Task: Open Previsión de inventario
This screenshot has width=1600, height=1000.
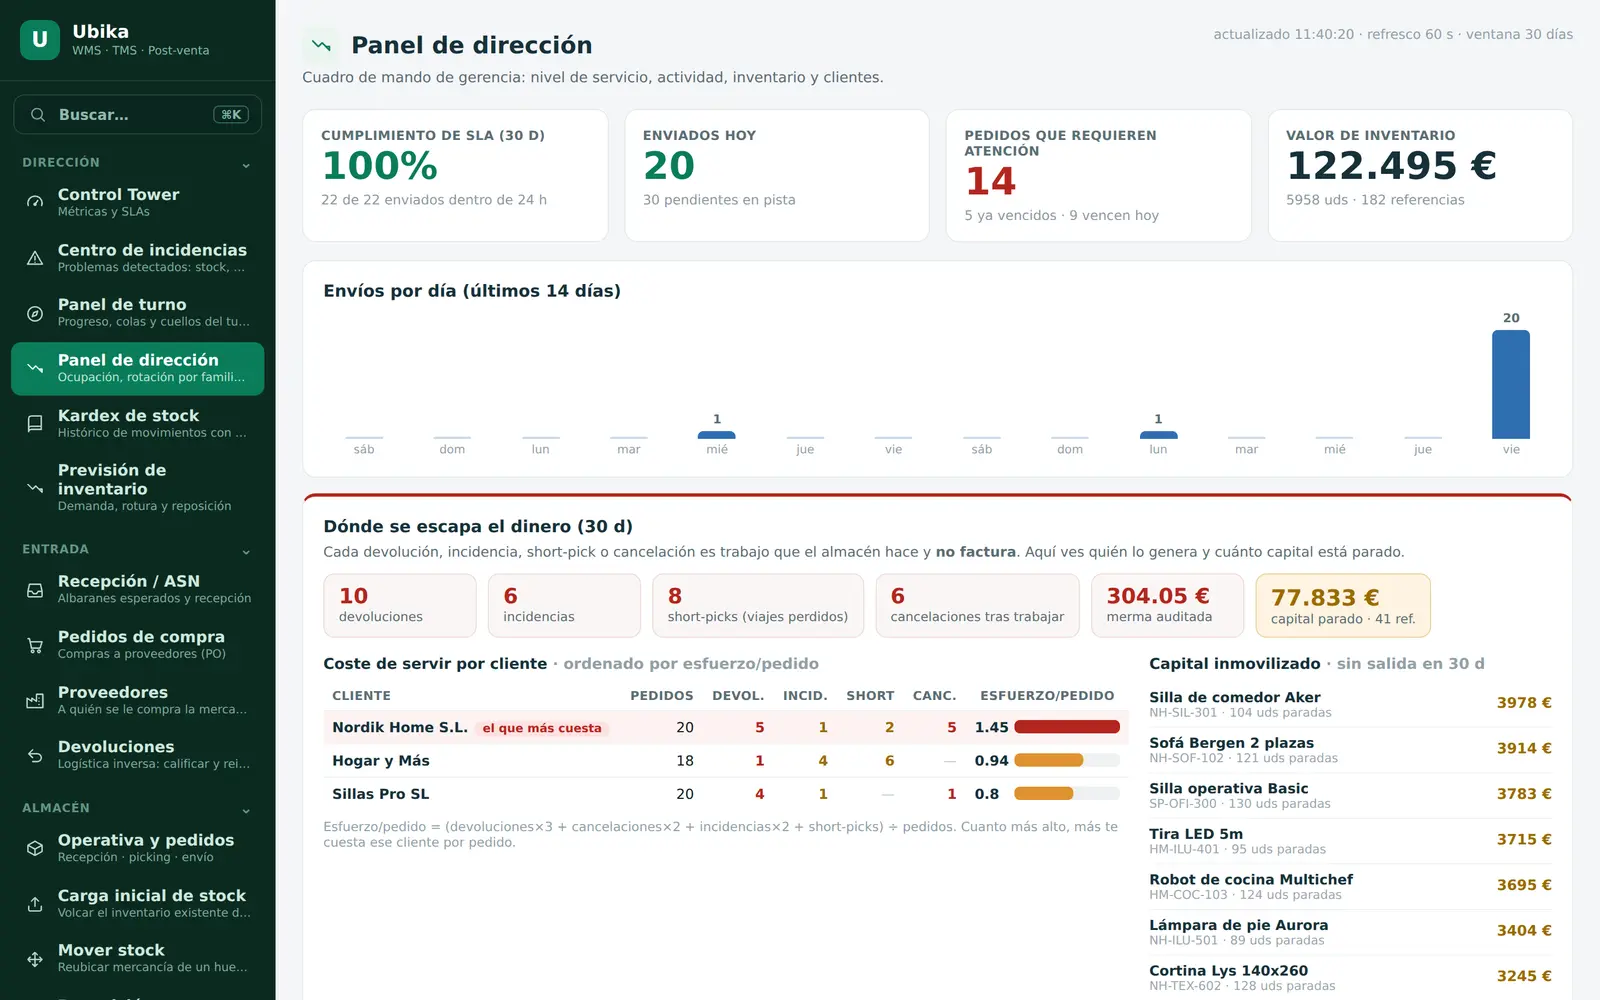Action: click(138, 488)
